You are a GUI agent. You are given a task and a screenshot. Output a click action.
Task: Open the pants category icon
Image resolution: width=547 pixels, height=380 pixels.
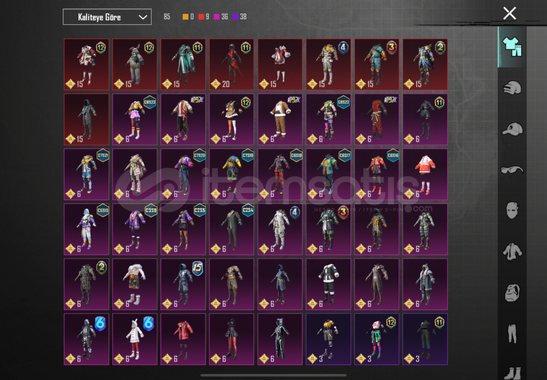tap(512, 333)
